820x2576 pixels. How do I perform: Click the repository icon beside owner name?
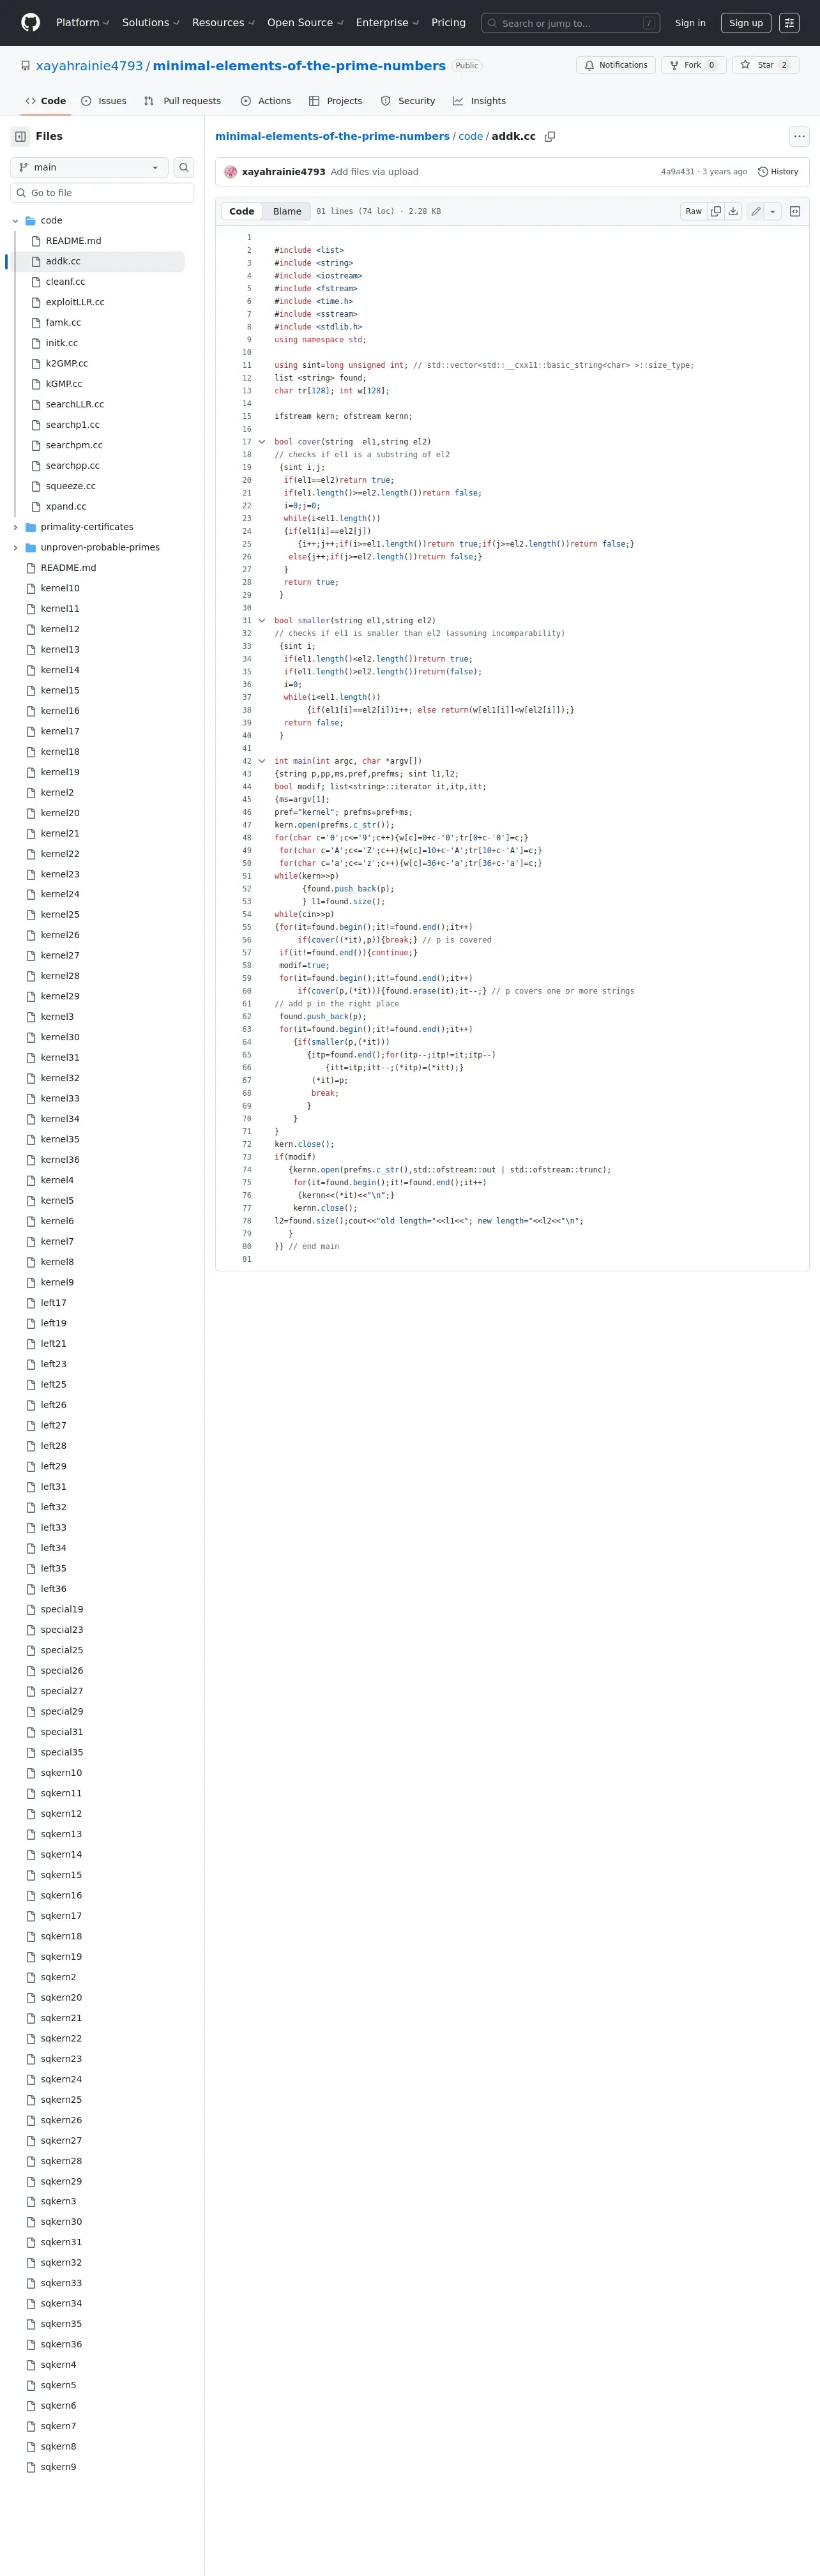point(25,66)
